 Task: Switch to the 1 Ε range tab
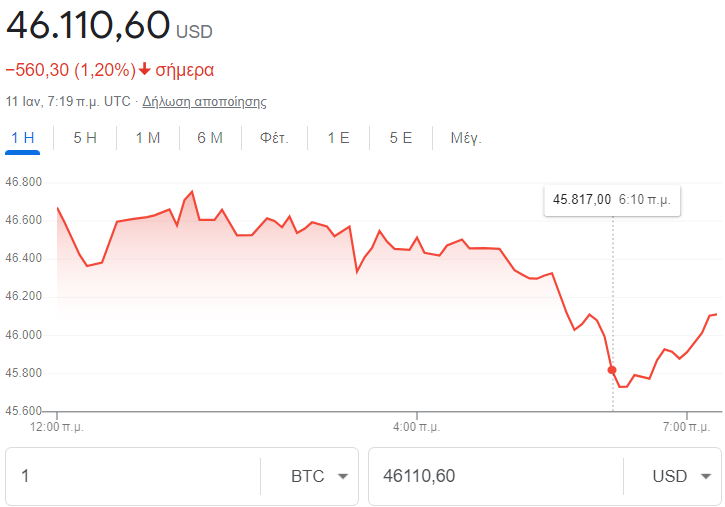(338, 138)
